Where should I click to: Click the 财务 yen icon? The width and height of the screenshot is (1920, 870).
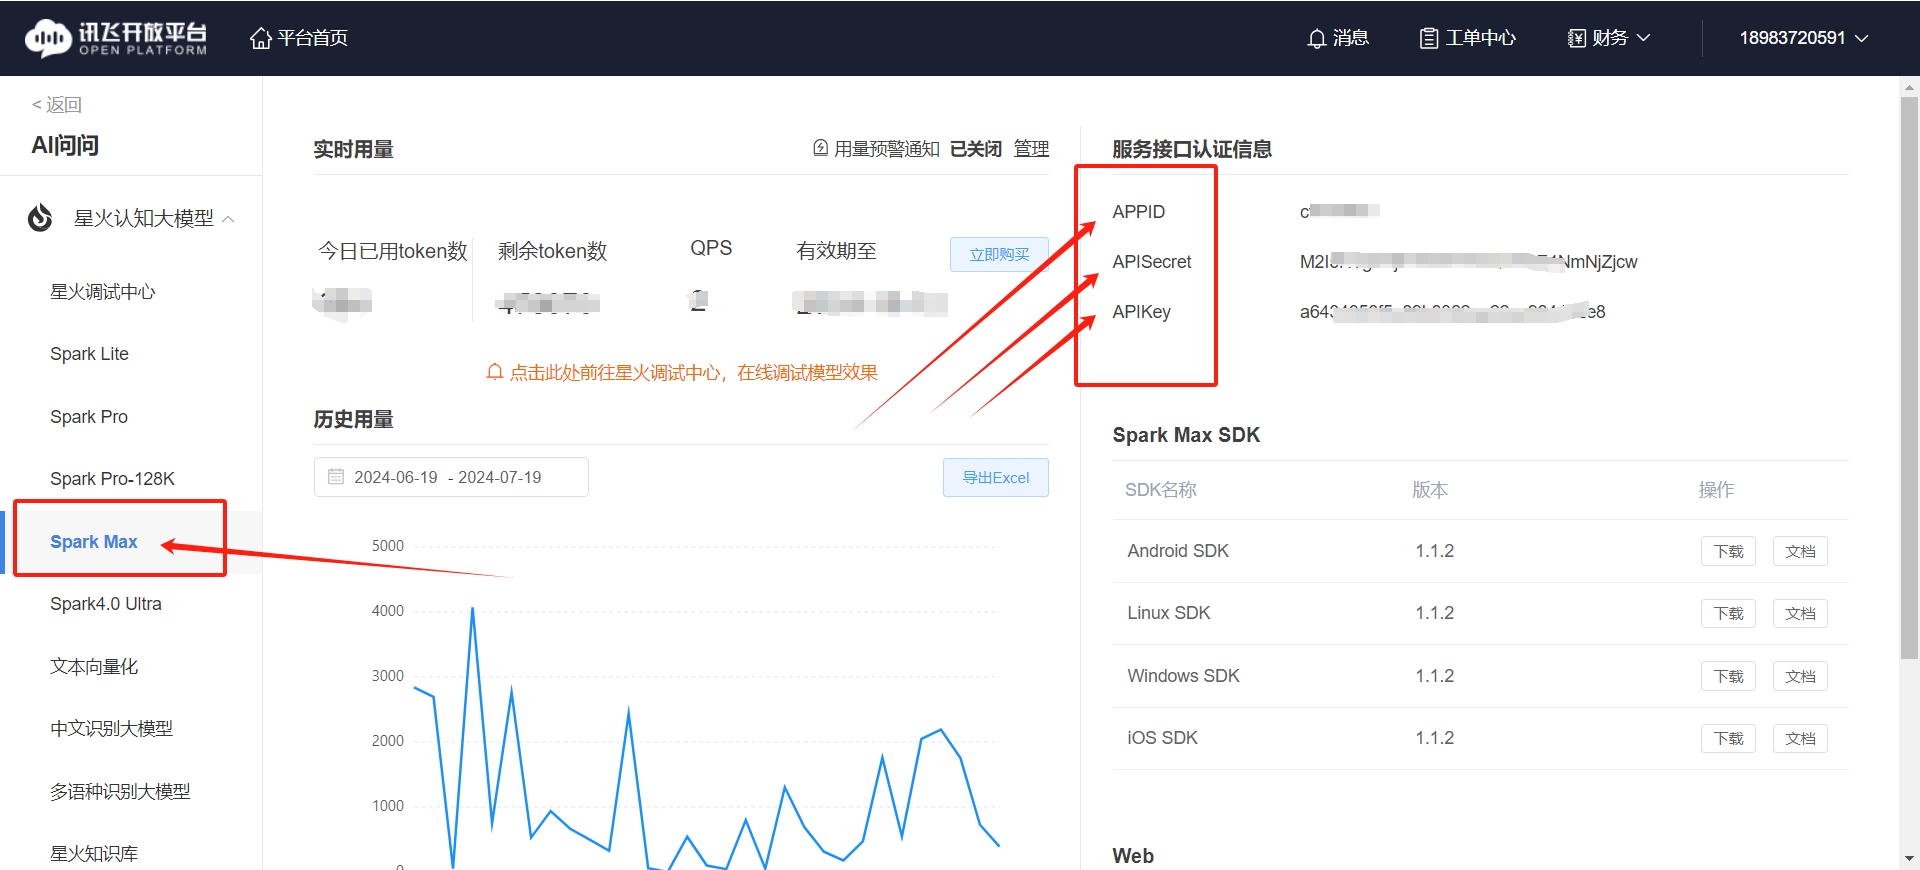[x=1577, y=38]
